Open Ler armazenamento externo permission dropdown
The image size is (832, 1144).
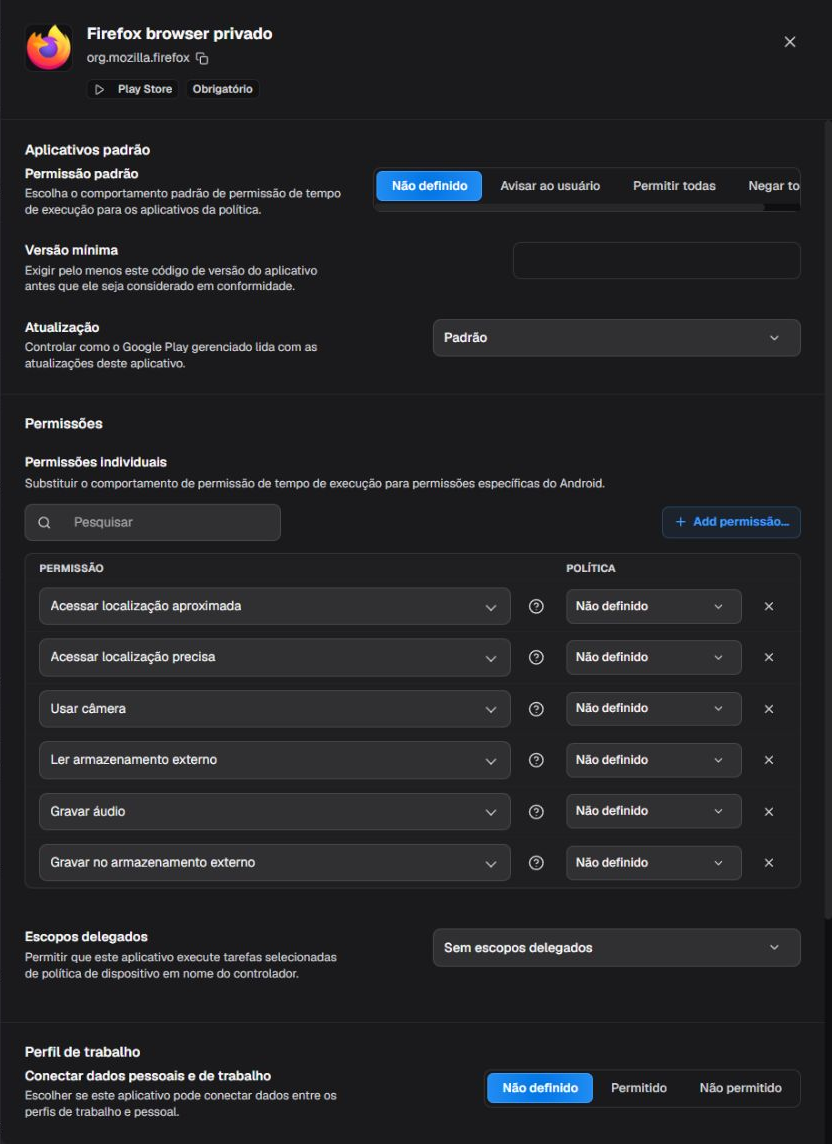[x=274, y=760]
